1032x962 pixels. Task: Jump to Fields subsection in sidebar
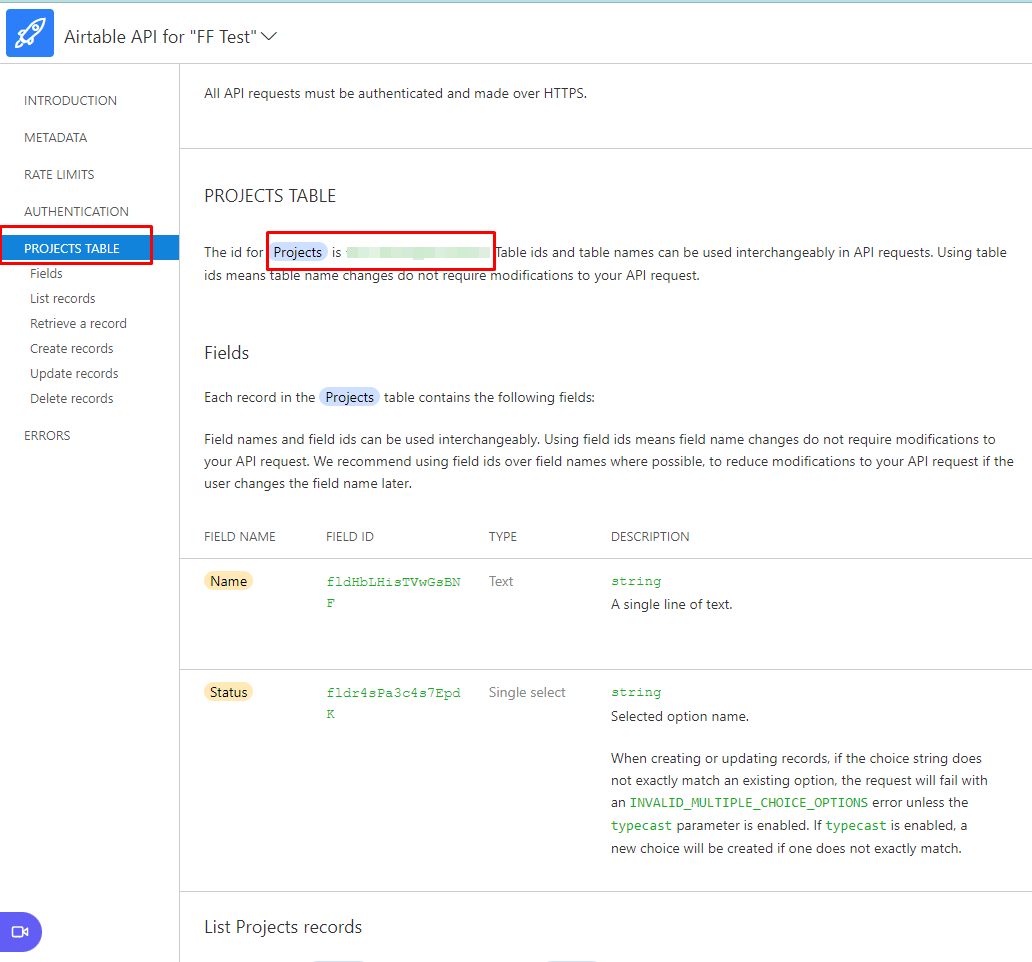pos(46,274)
